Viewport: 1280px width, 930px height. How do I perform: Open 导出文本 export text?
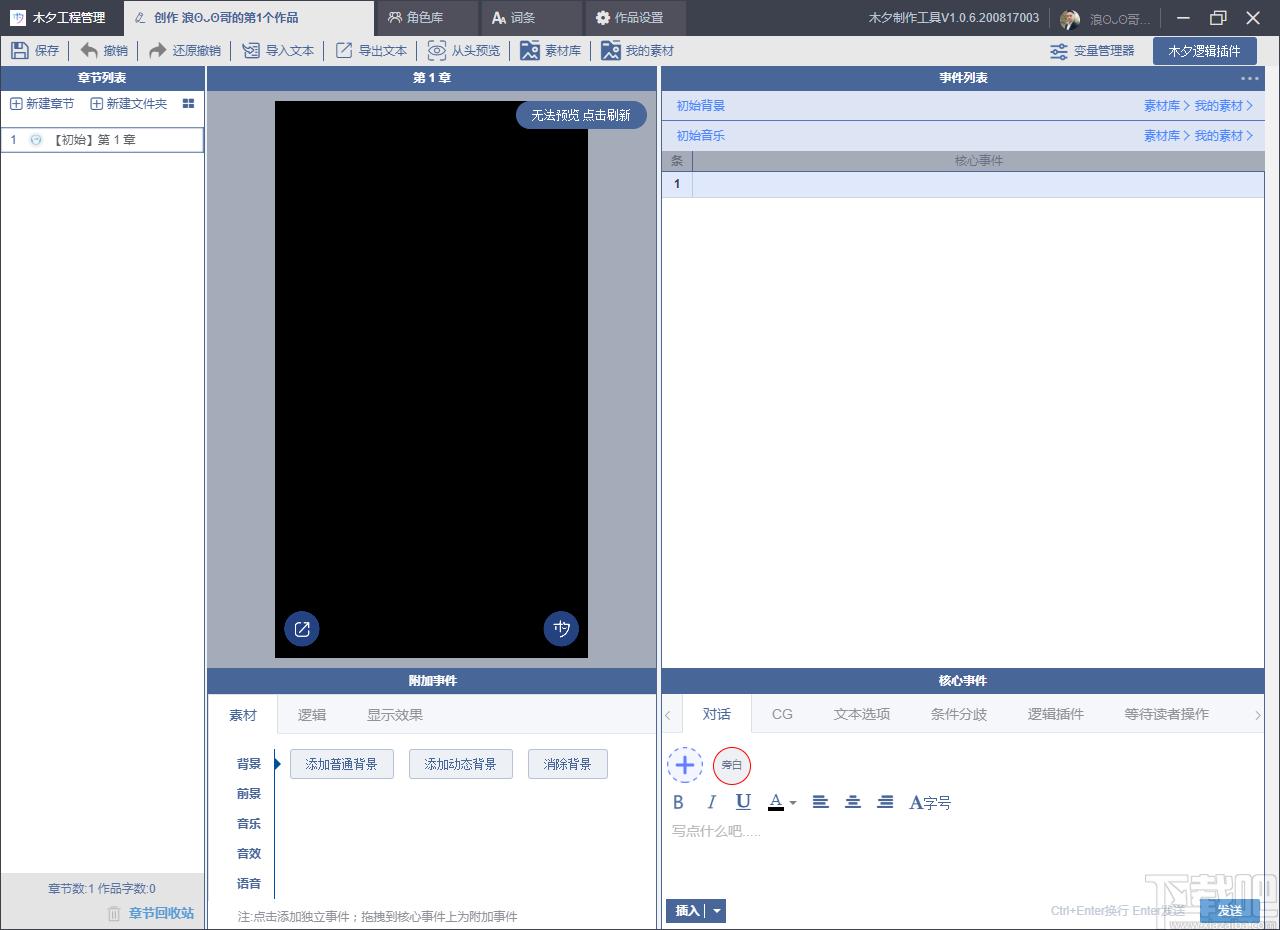371,50
